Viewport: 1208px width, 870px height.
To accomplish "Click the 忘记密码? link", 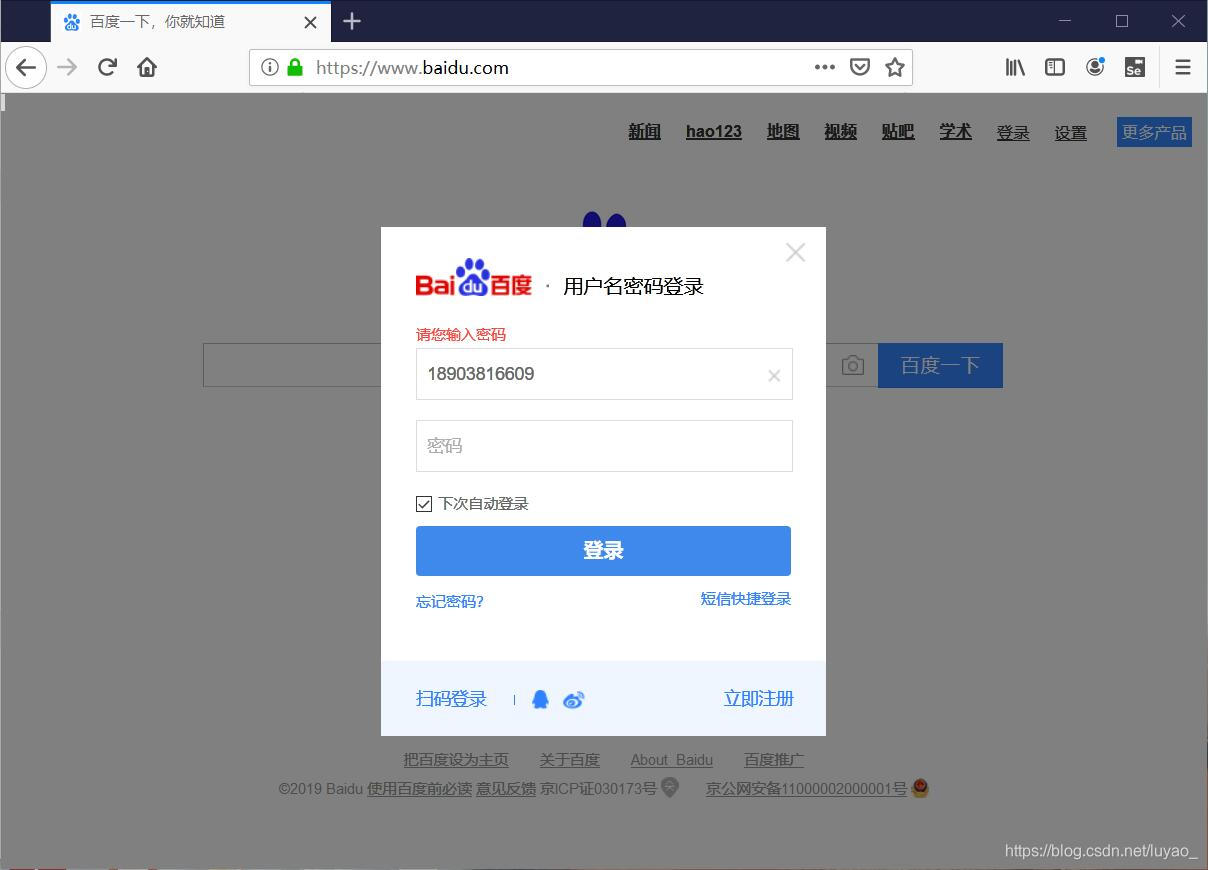I will click(x=450, y=601).
